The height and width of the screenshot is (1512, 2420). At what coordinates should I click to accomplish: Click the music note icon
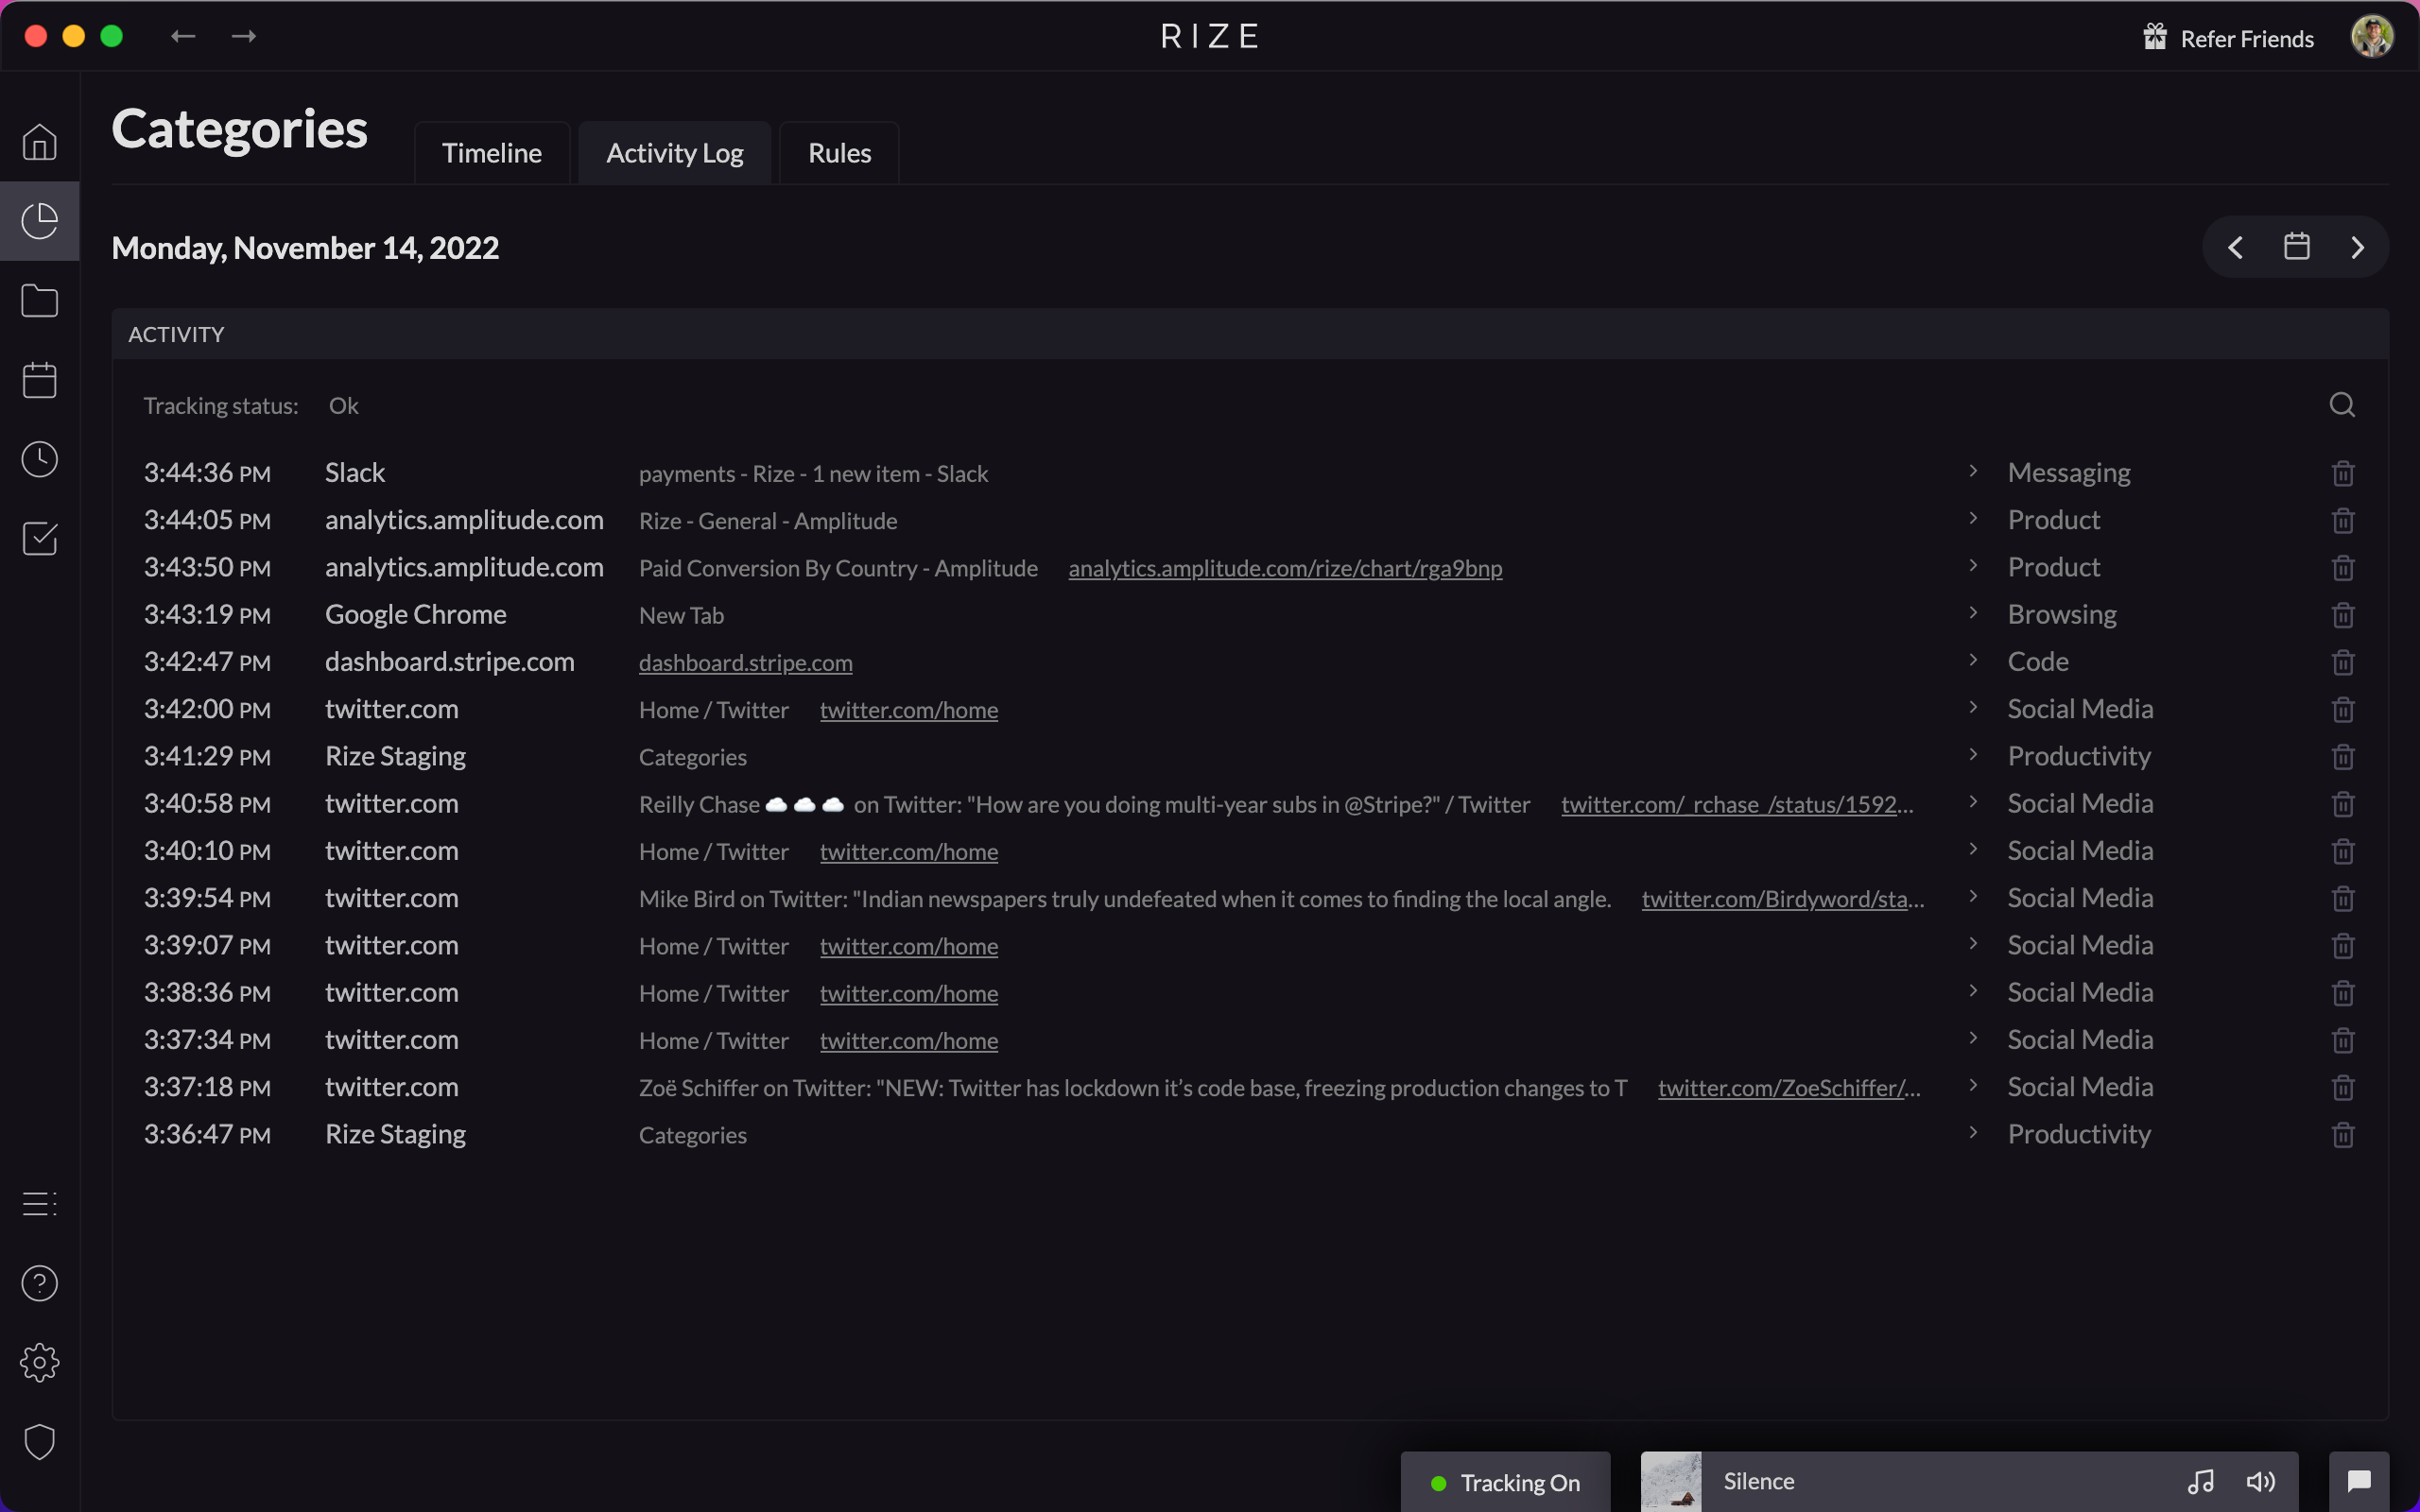coord(2201,1482)
